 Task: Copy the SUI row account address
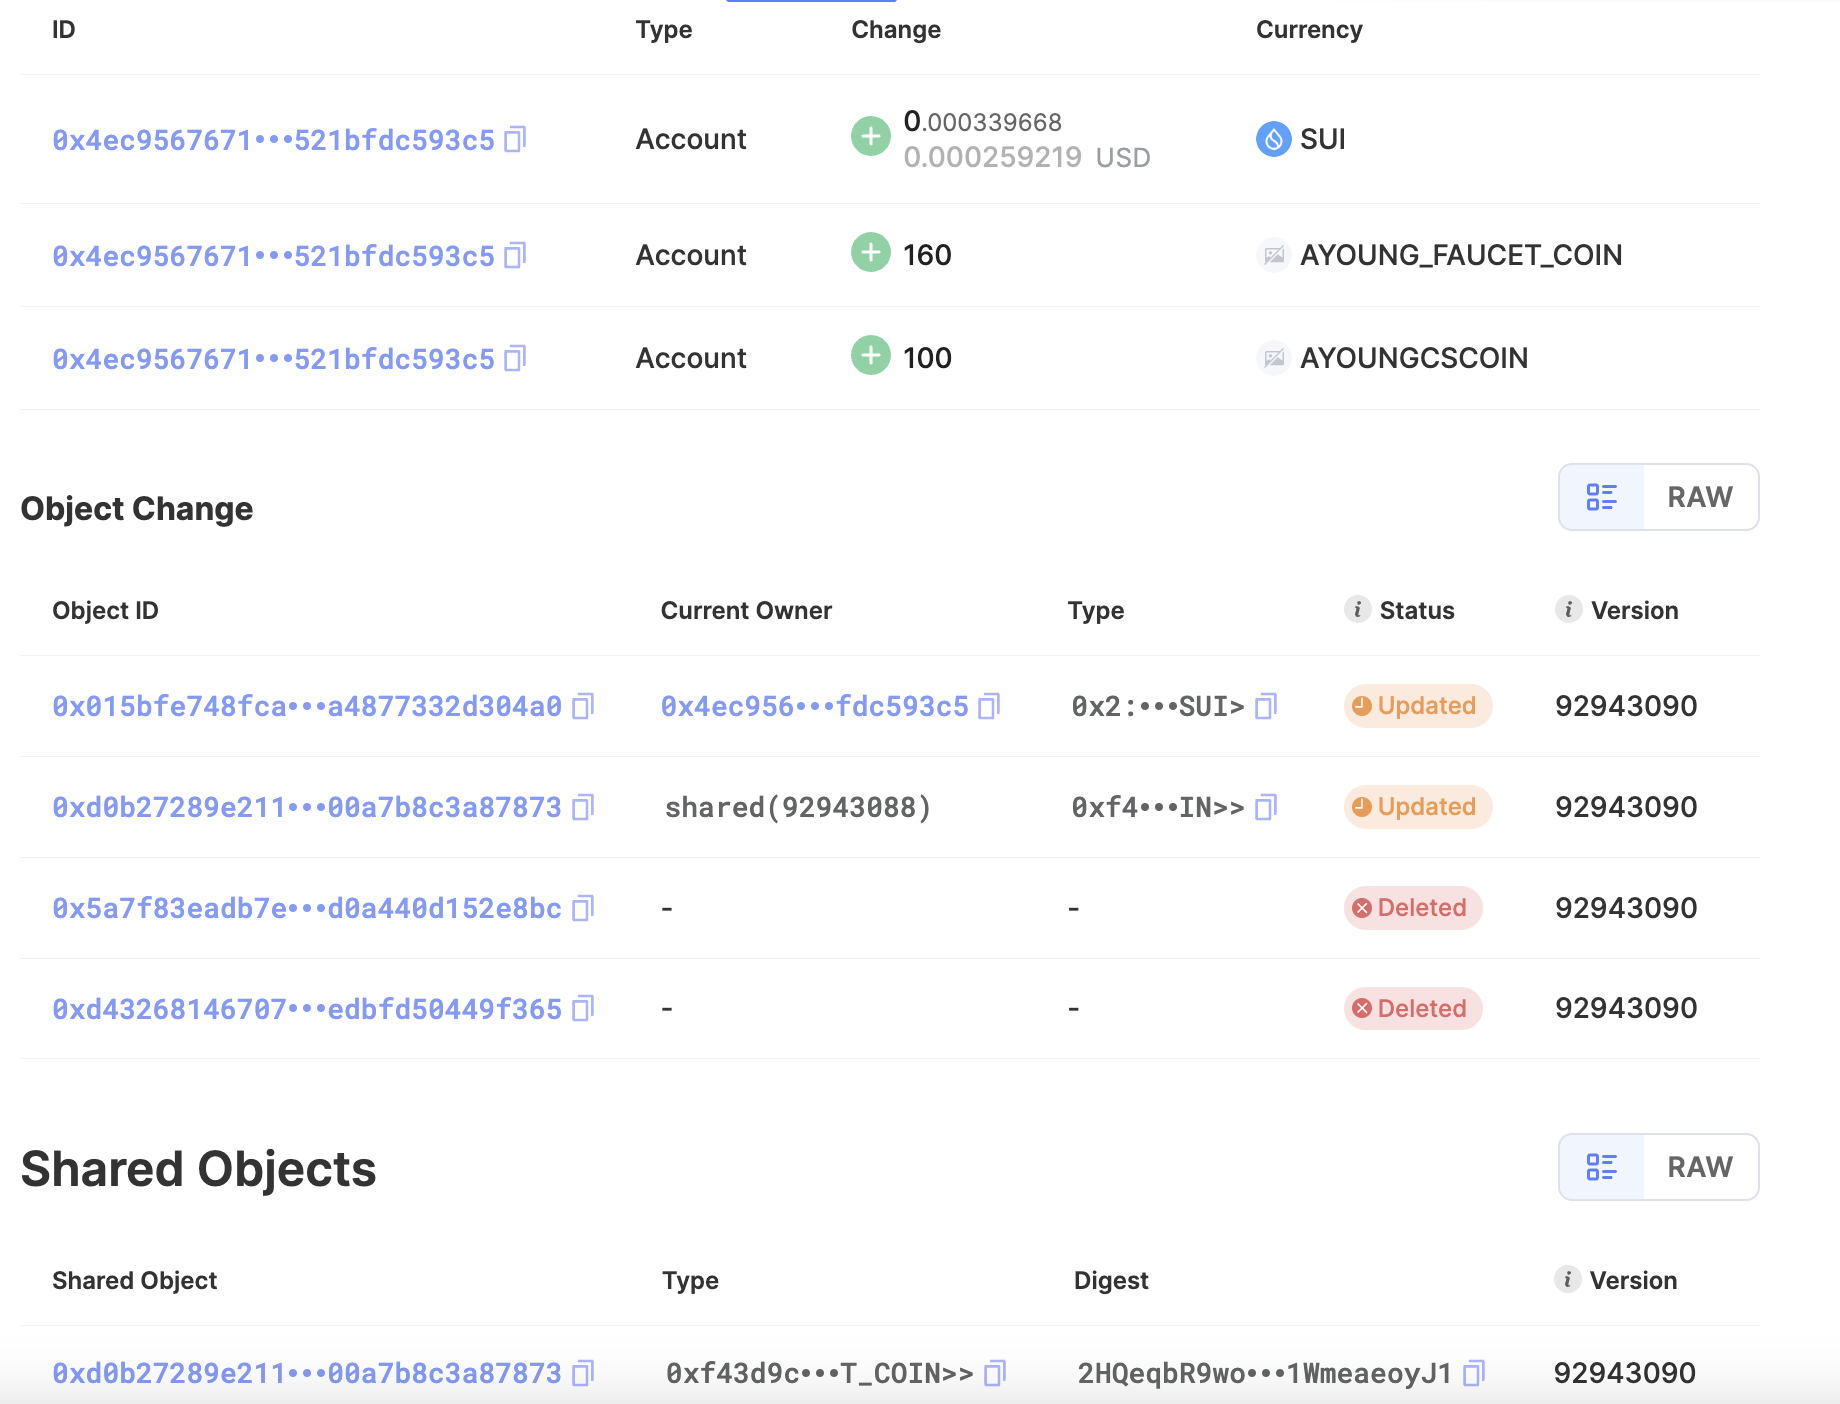click(515, 139)
